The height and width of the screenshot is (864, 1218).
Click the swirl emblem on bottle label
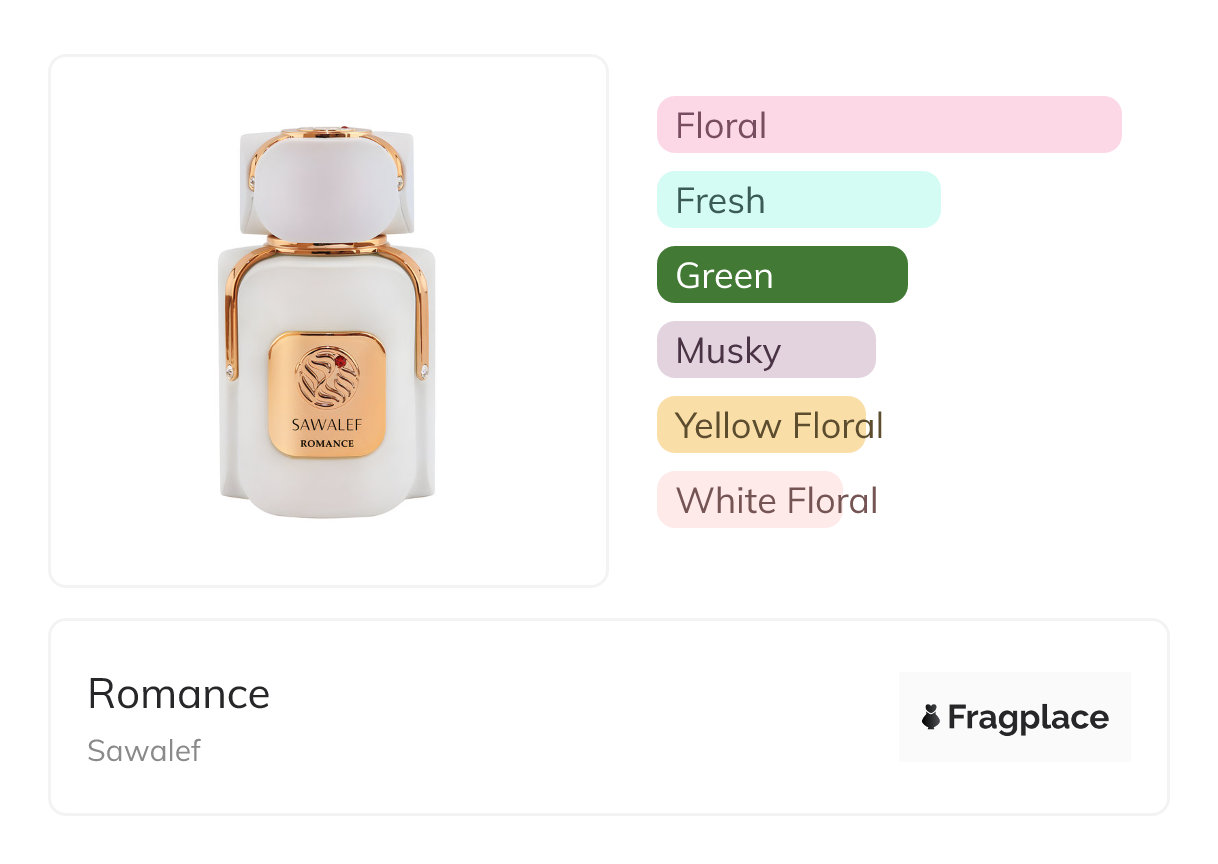327,377
